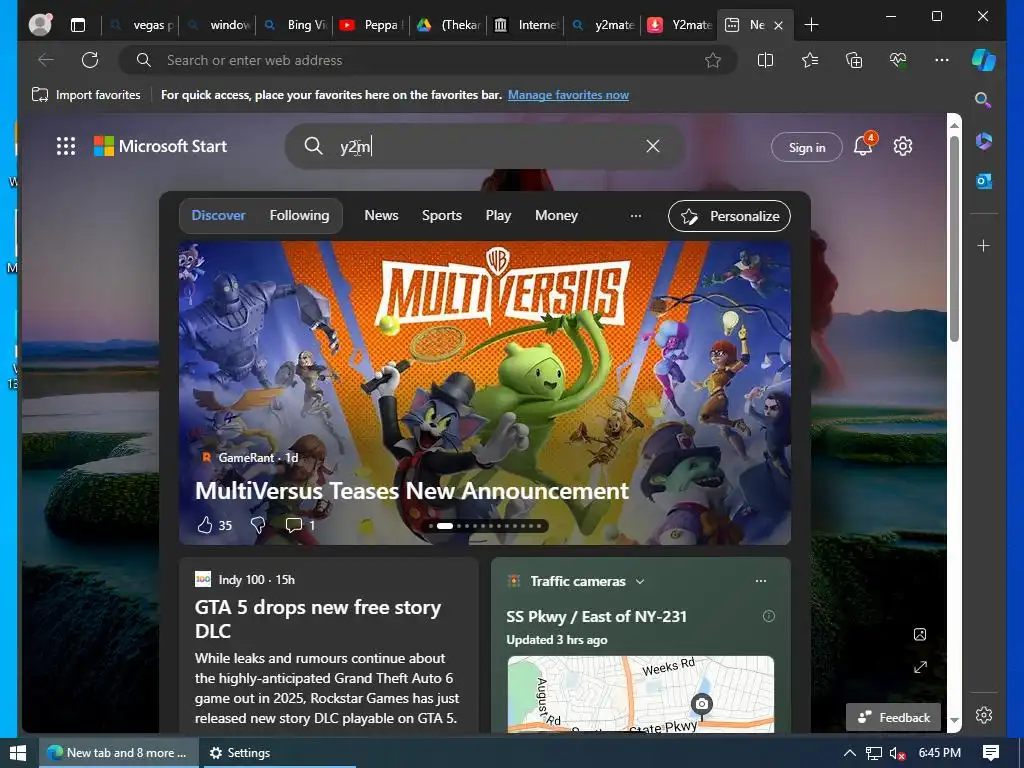Switch to the Thekar Drive tab
Image resolution: width=1024 pixels, height=768 pixels.
pos(449,25)
